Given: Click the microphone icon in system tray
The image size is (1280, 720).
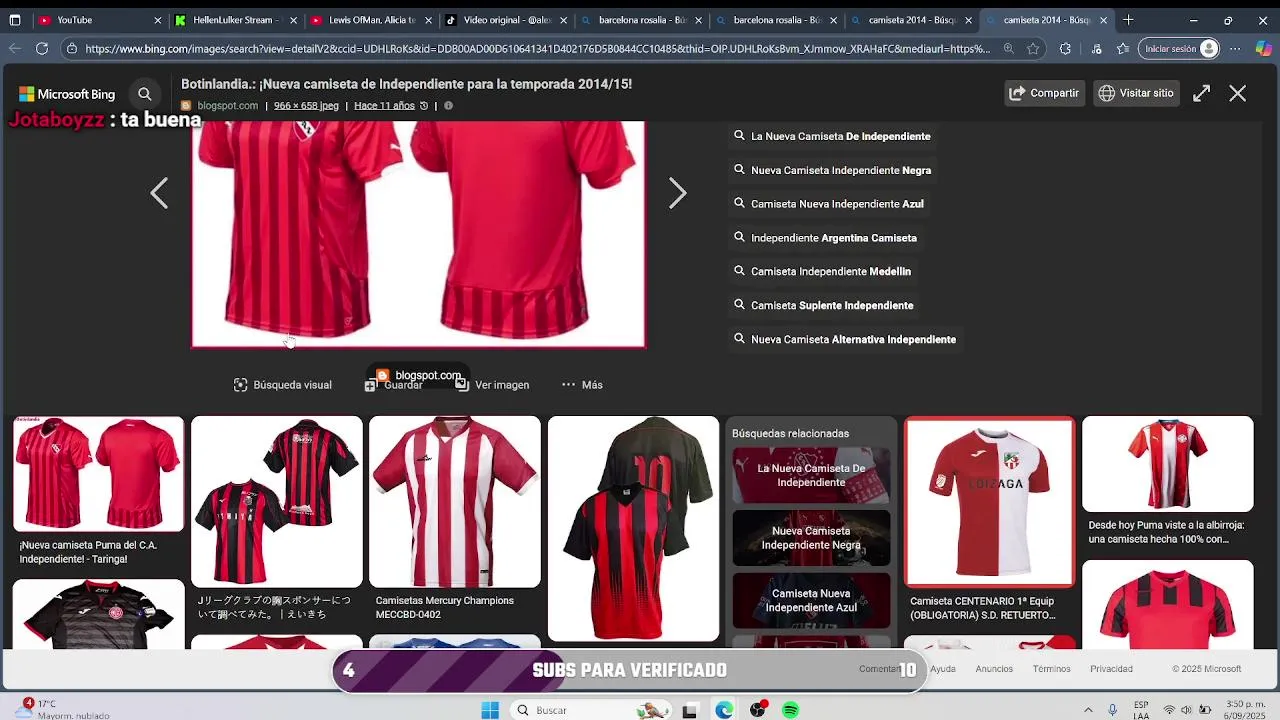Looking at the screenshot, I should [1112, 710].
